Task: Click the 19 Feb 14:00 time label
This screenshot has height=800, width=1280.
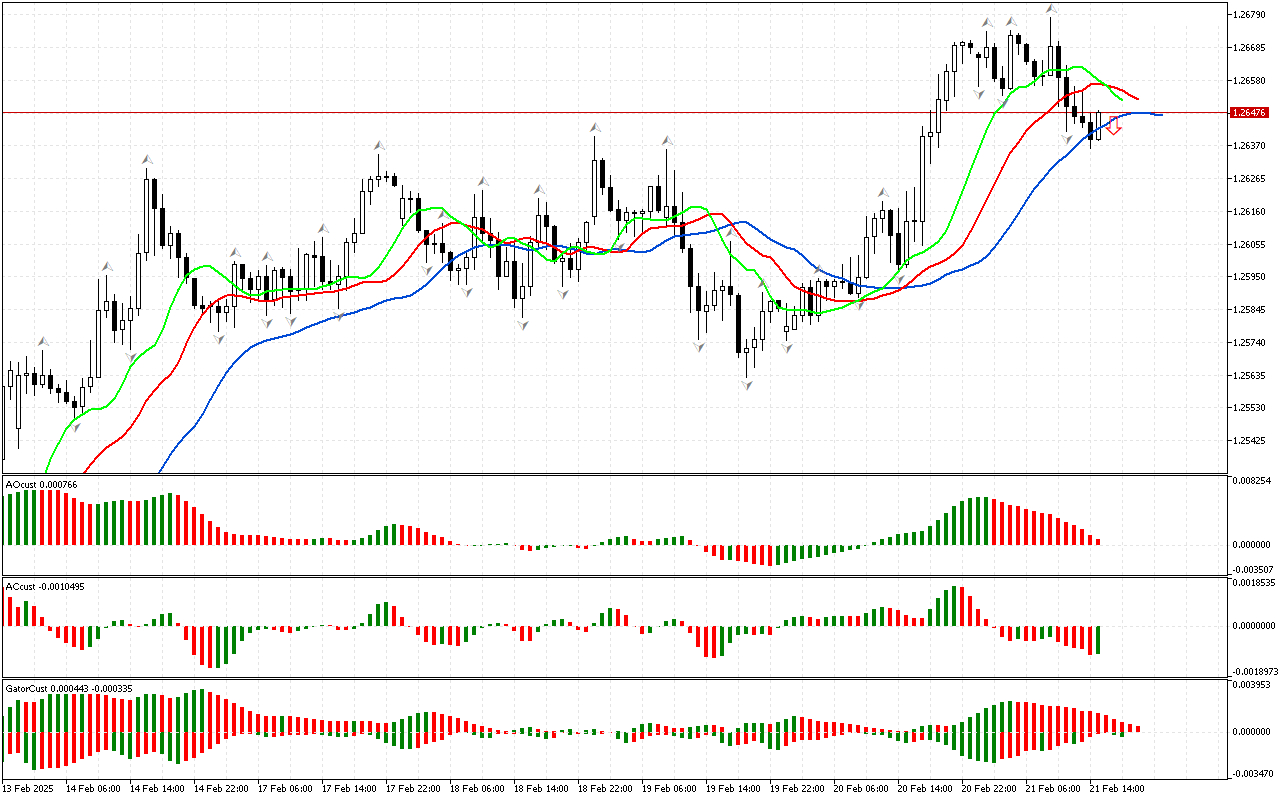Action: point(733,789)
